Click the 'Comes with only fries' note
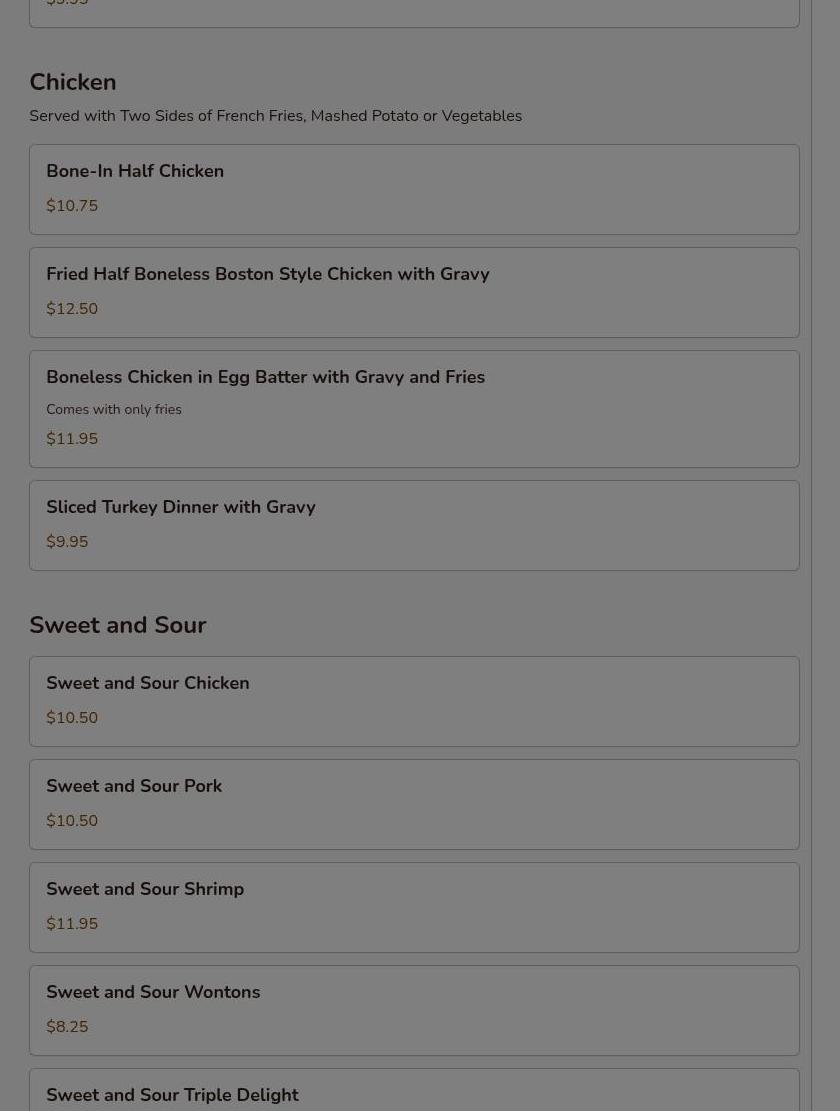 pos(114,410)
